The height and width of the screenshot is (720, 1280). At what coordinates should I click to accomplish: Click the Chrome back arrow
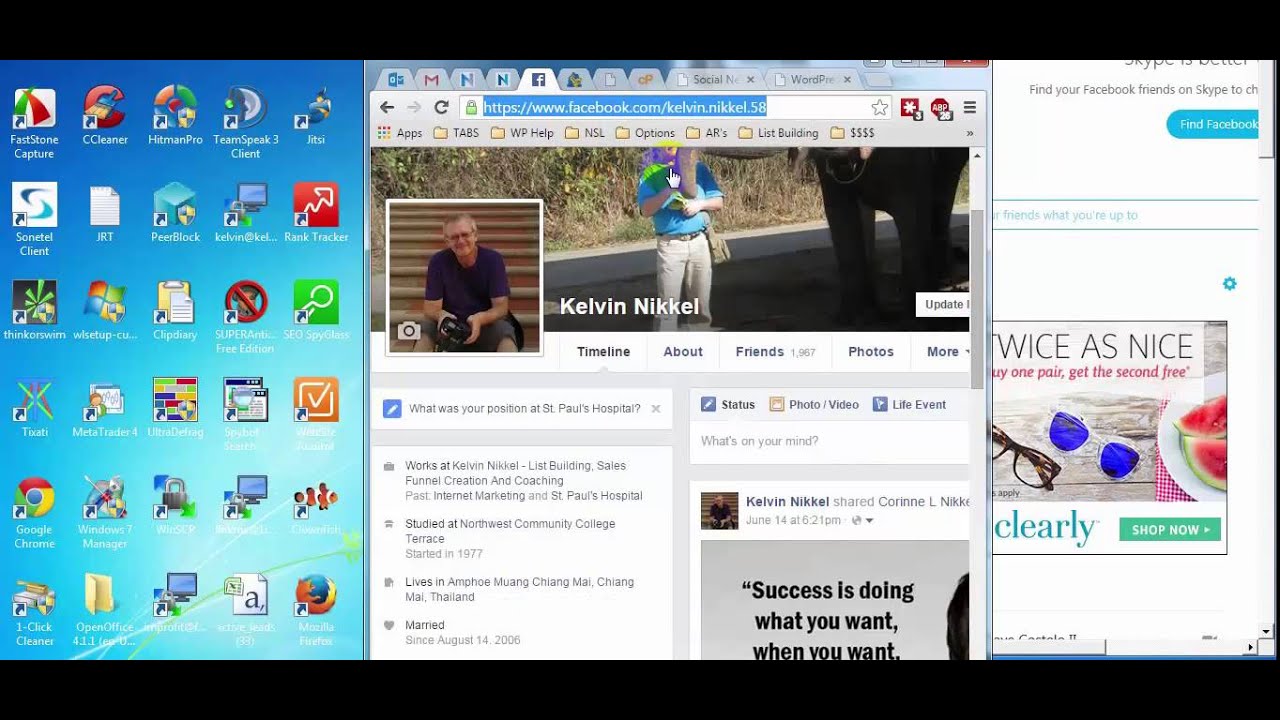coord(387,107)
